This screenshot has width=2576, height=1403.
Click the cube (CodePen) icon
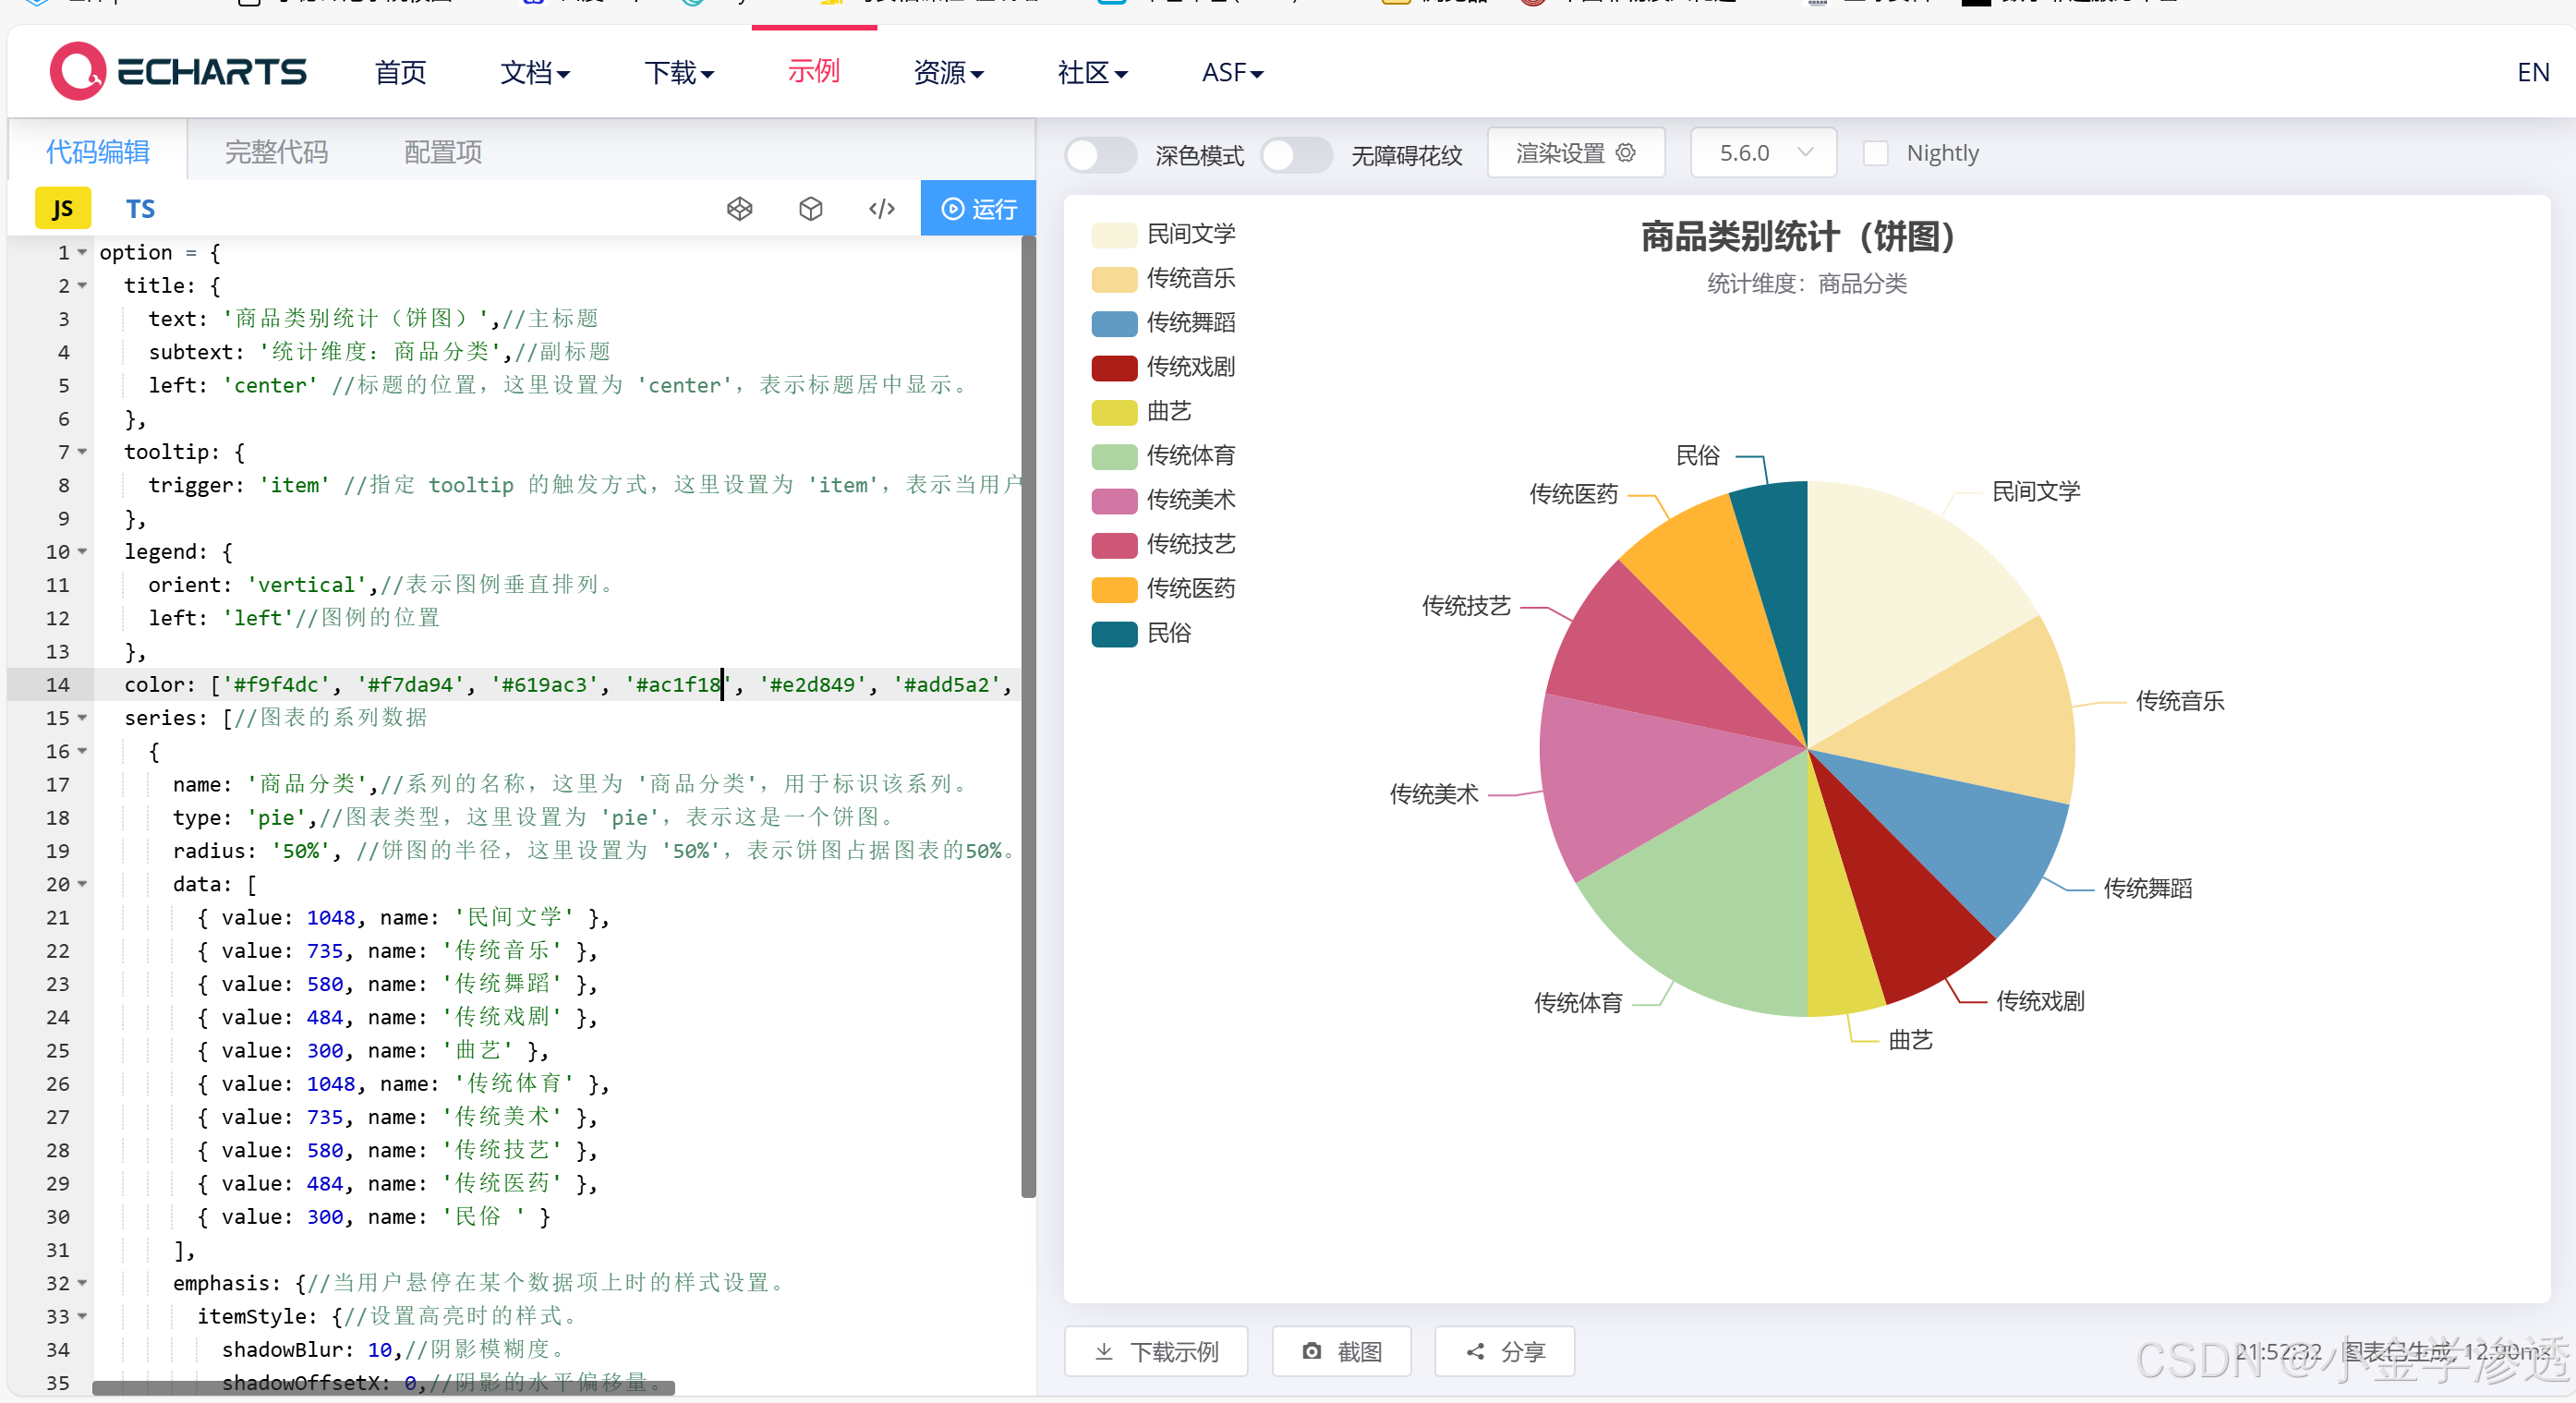pos(810,208)
